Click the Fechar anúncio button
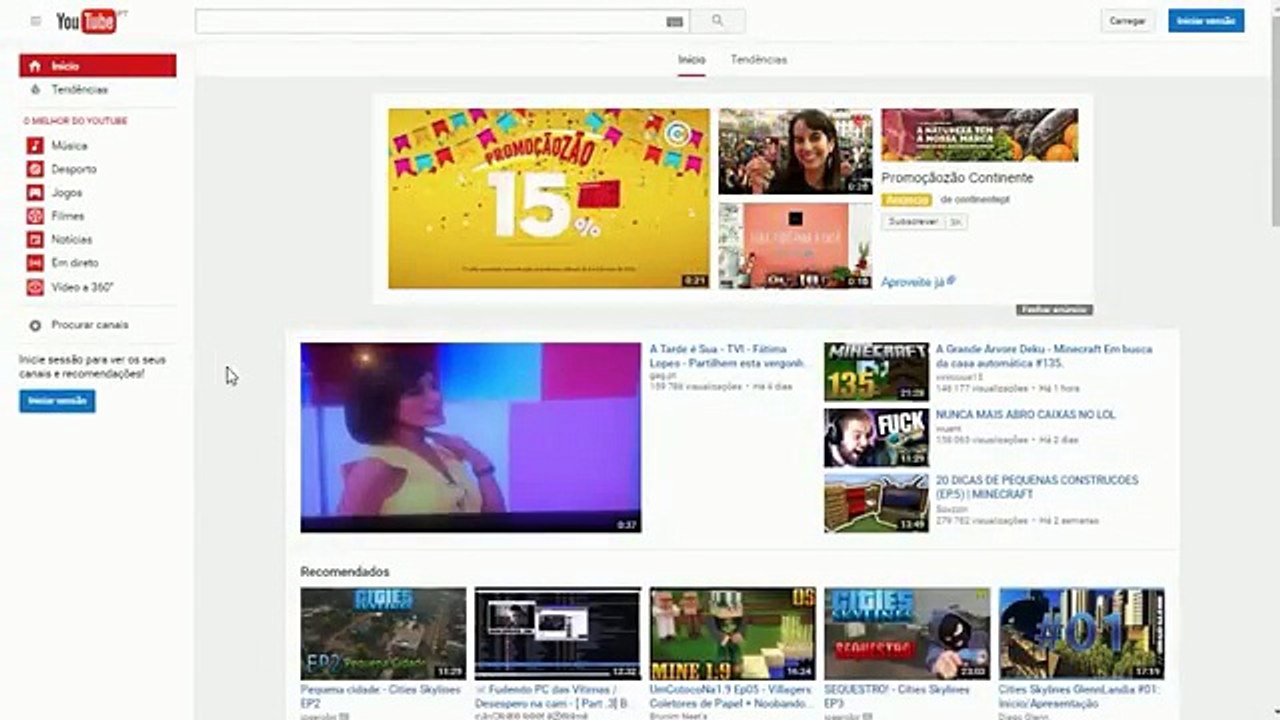This screenshot has height=720, width=1280. (1054, 310)
